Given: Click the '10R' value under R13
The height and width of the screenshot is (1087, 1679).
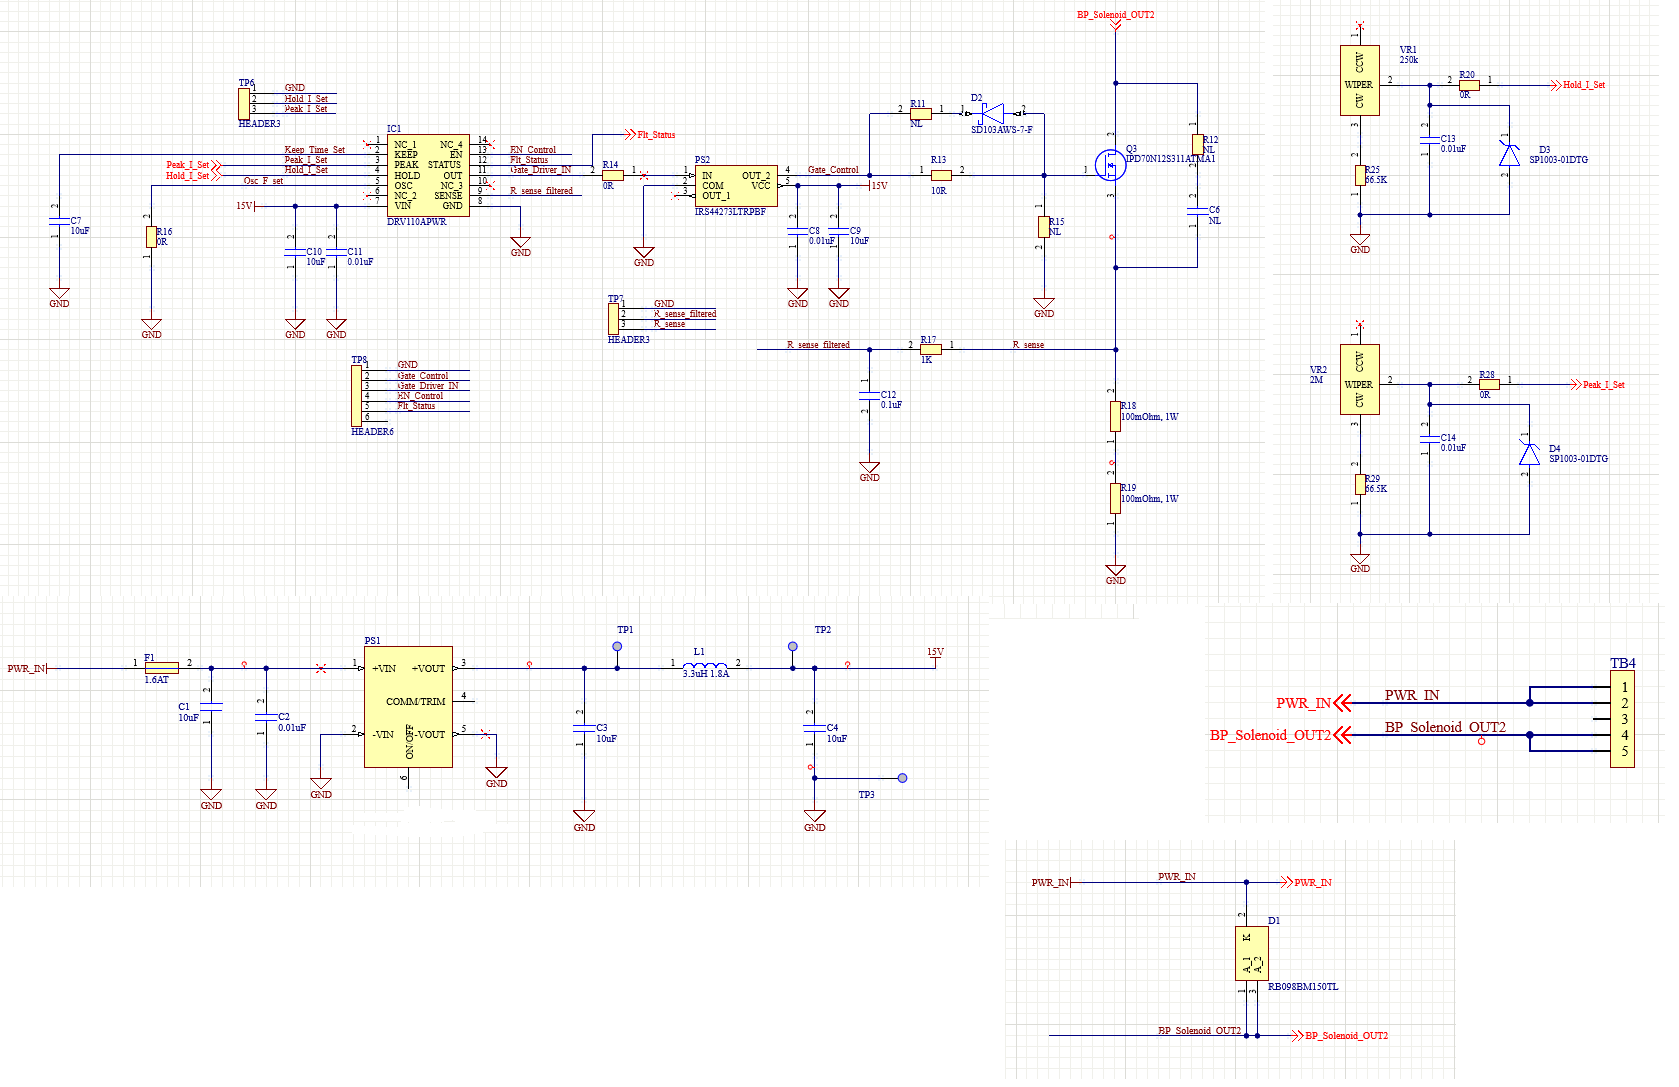Looking at the screenshot, I should tap(938, 191).
